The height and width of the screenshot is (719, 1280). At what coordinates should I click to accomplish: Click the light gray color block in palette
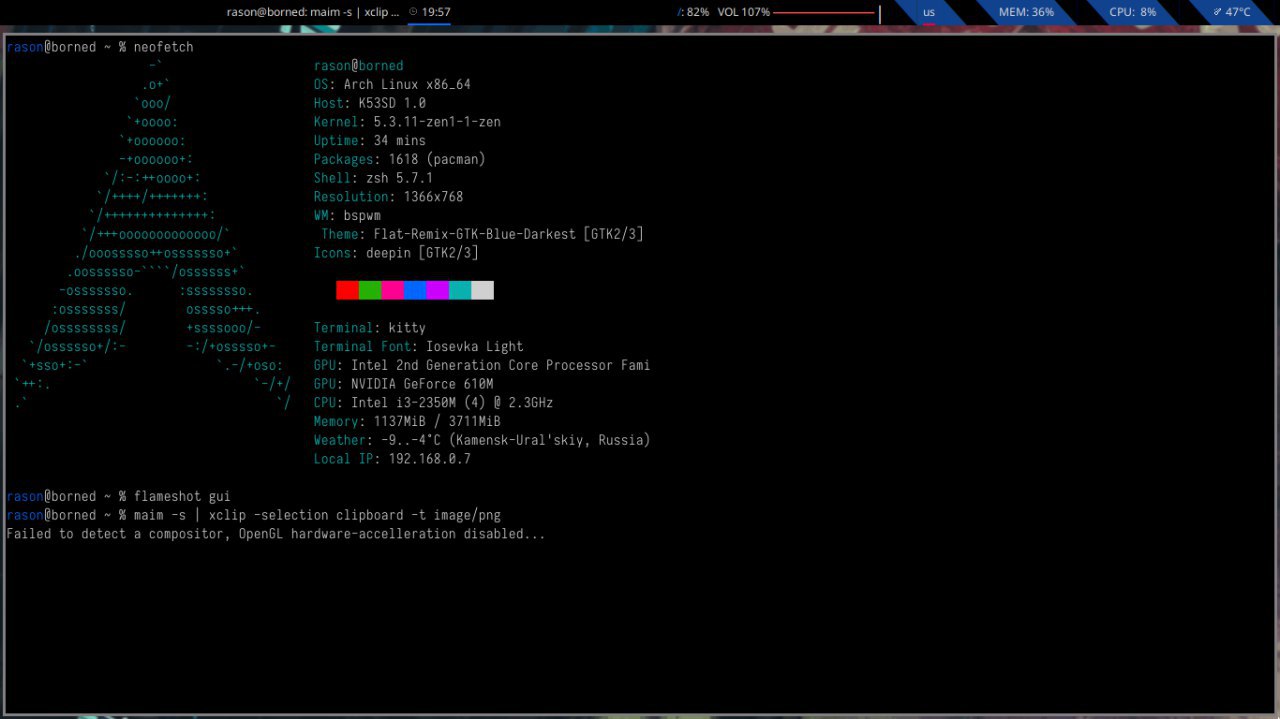click(482, 290)
